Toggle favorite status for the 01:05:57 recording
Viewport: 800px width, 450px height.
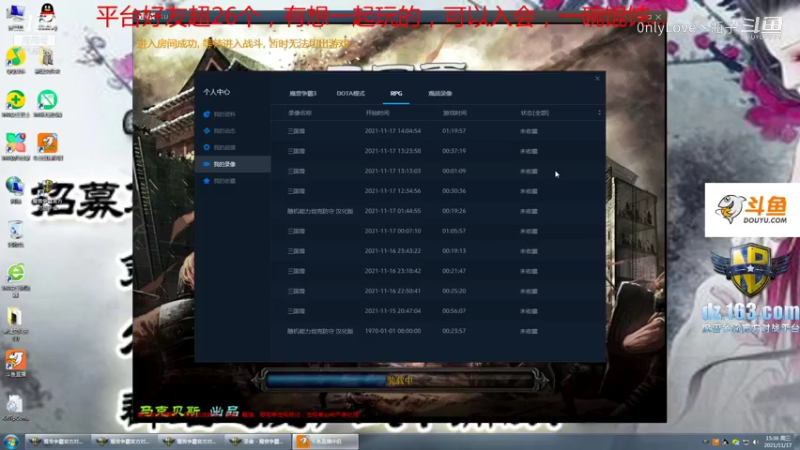529,231
